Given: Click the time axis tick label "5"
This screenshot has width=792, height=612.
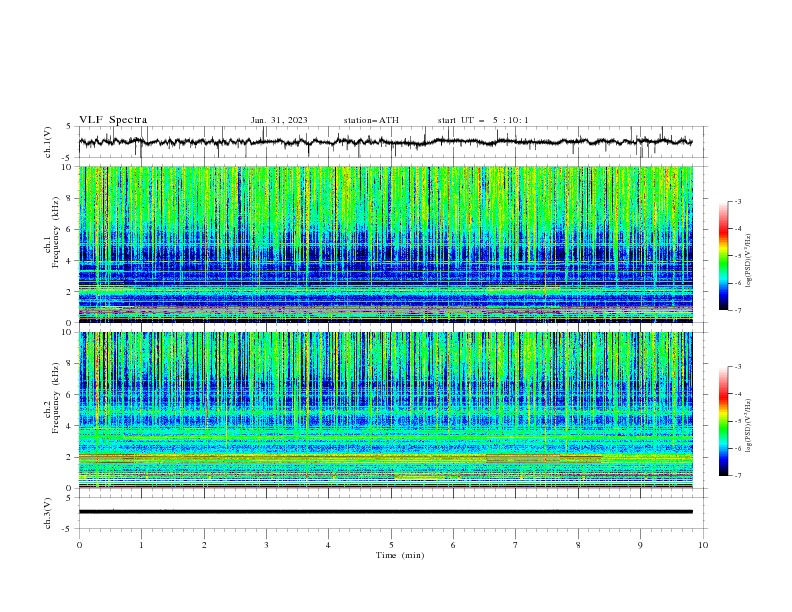Looking at the screenshot, I should pos(391,545).
